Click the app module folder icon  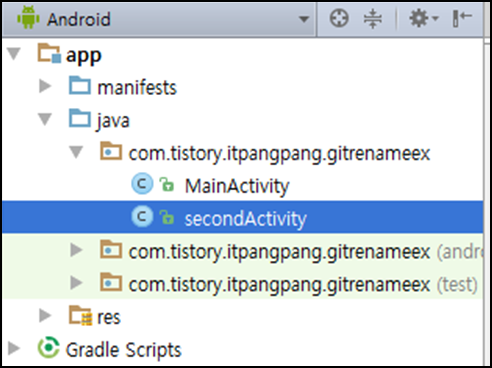pos(49,53)
